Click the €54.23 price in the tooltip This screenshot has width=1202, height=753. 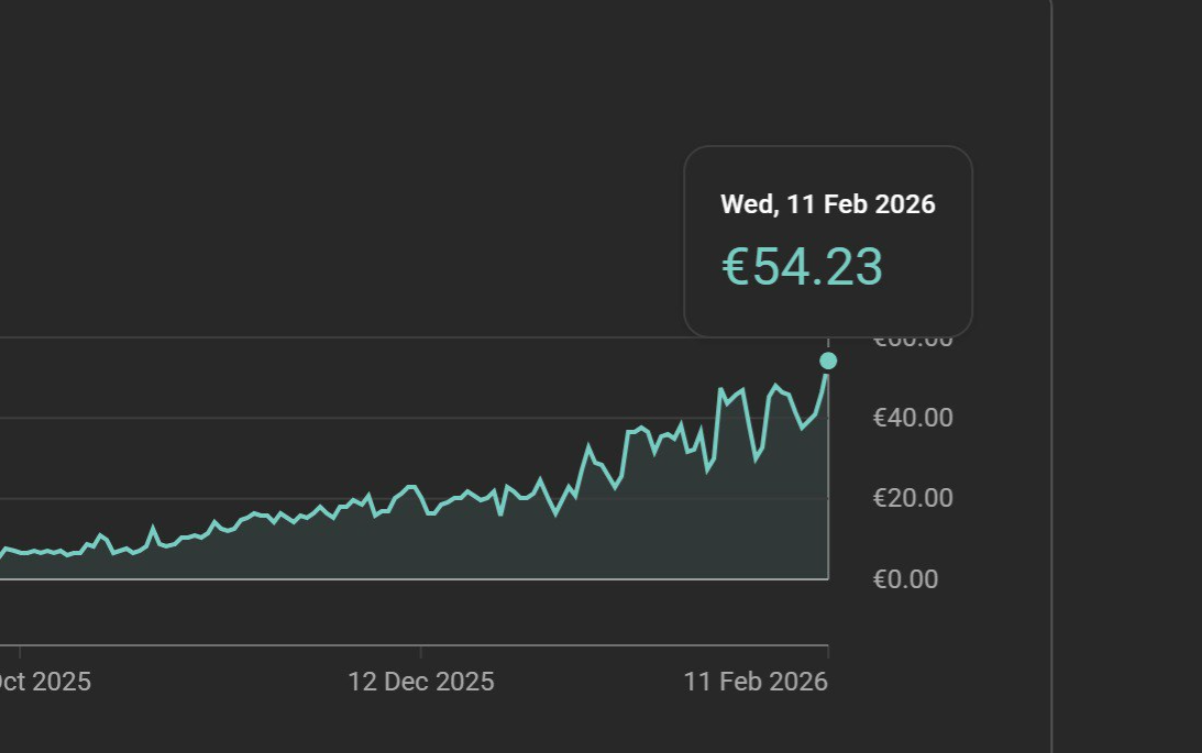[x=802, y=267]
